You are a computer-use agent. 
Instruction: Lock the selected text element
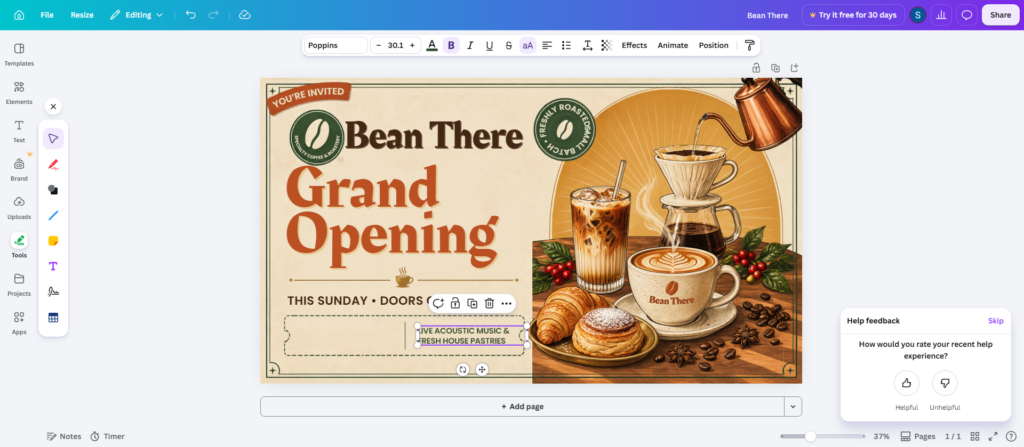coord(455,303)
